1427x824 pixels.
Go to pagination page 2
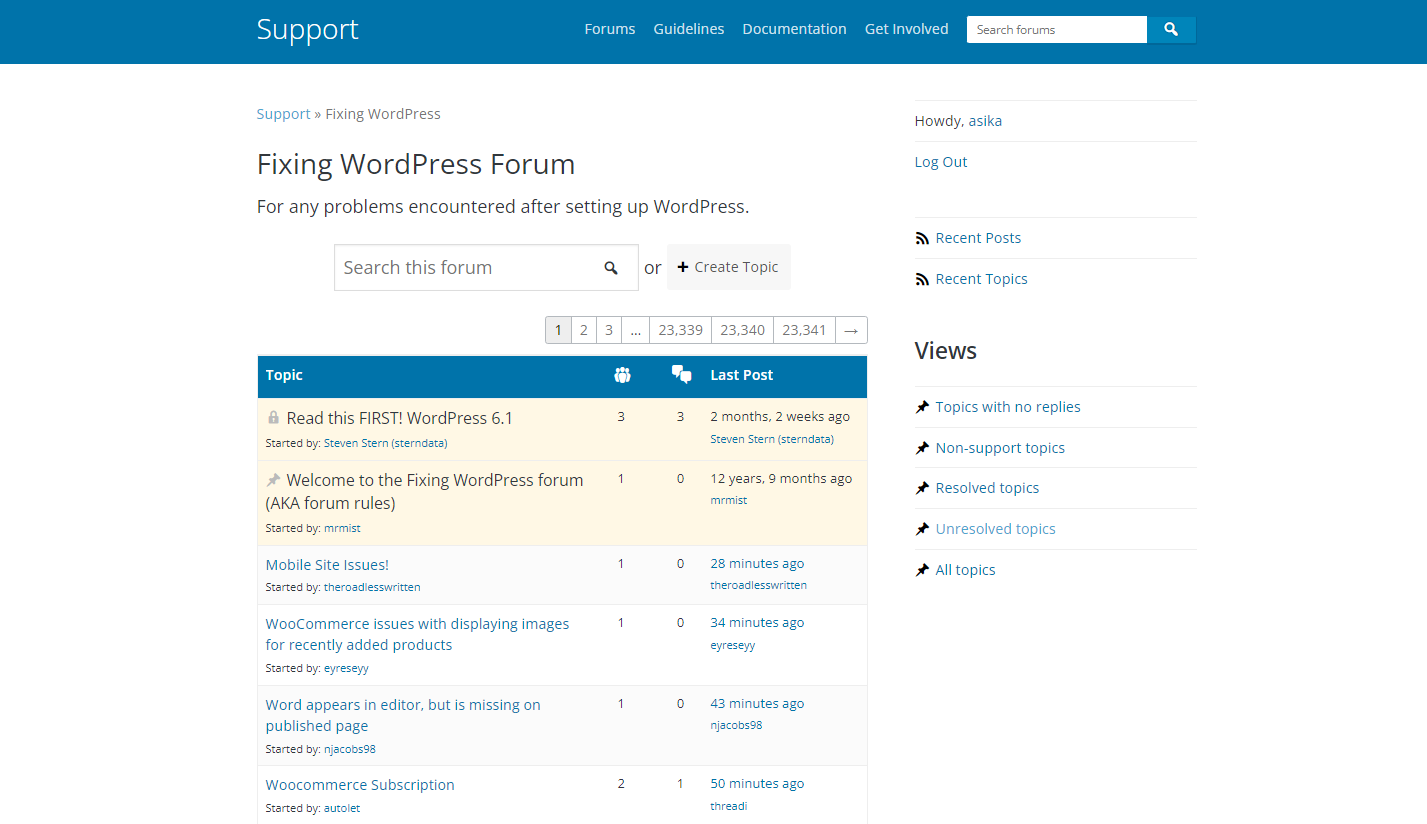click(584, 330)
